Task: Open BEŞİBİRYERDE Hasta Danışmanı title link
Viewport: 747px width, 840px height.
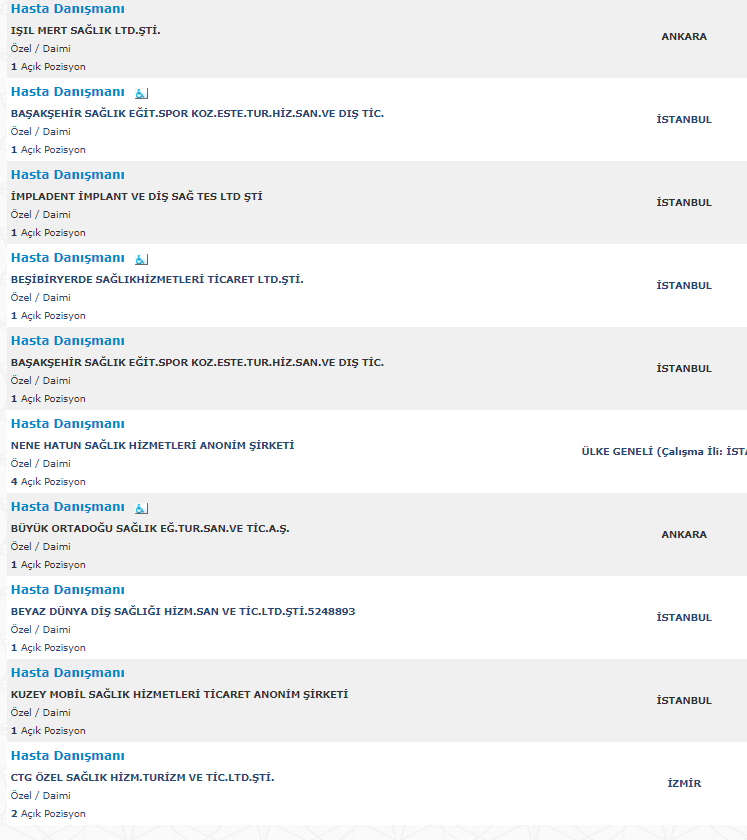Action: (x=67, y=258)
